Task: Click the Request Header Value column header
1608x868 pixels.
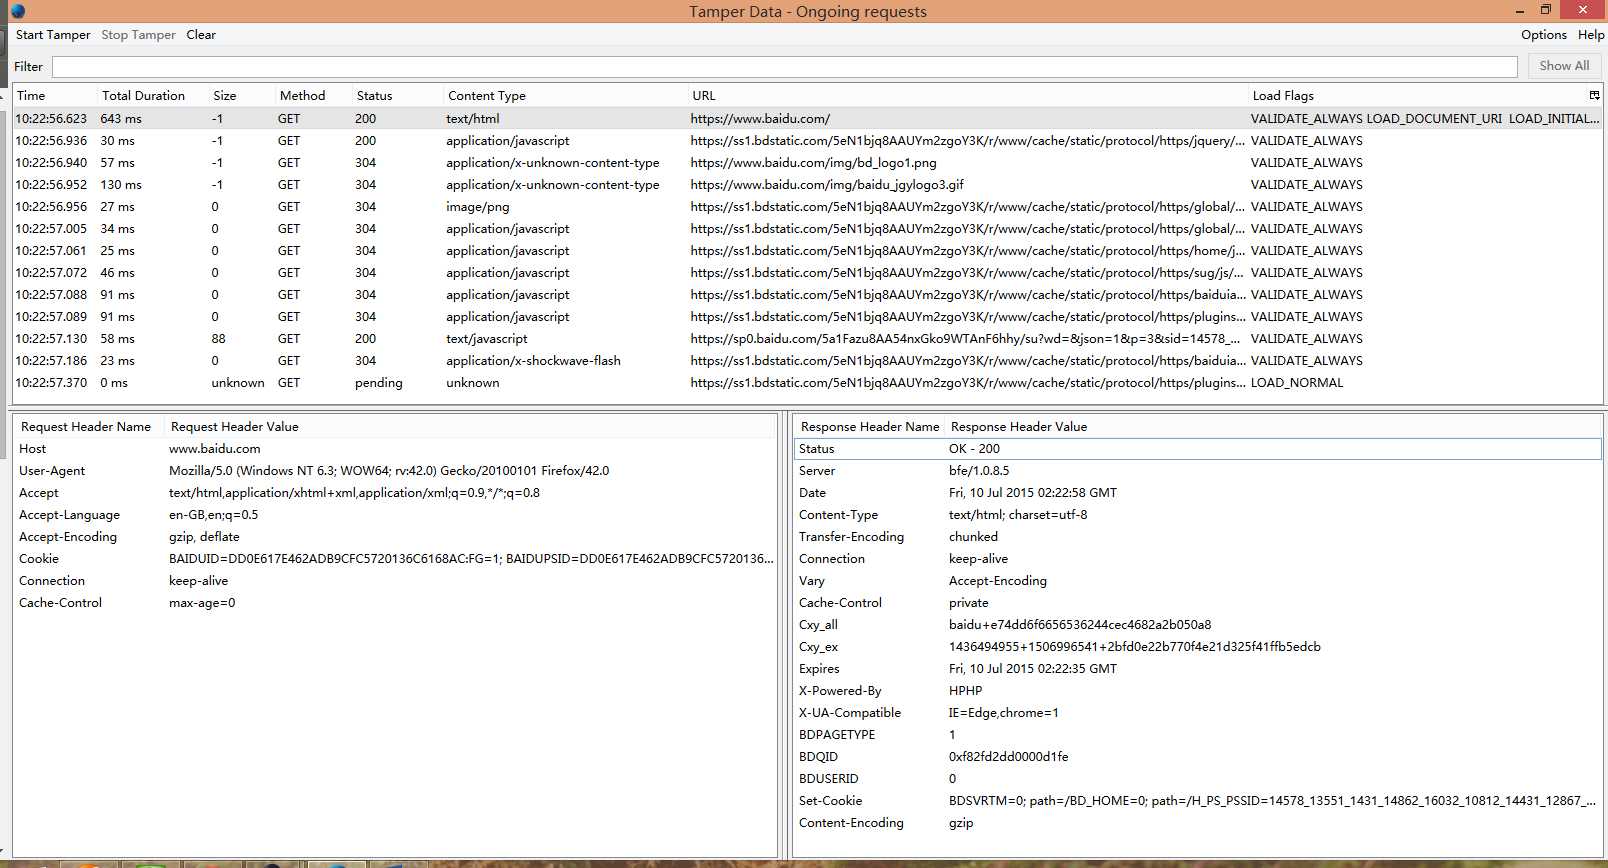Action: pos(471,427)
